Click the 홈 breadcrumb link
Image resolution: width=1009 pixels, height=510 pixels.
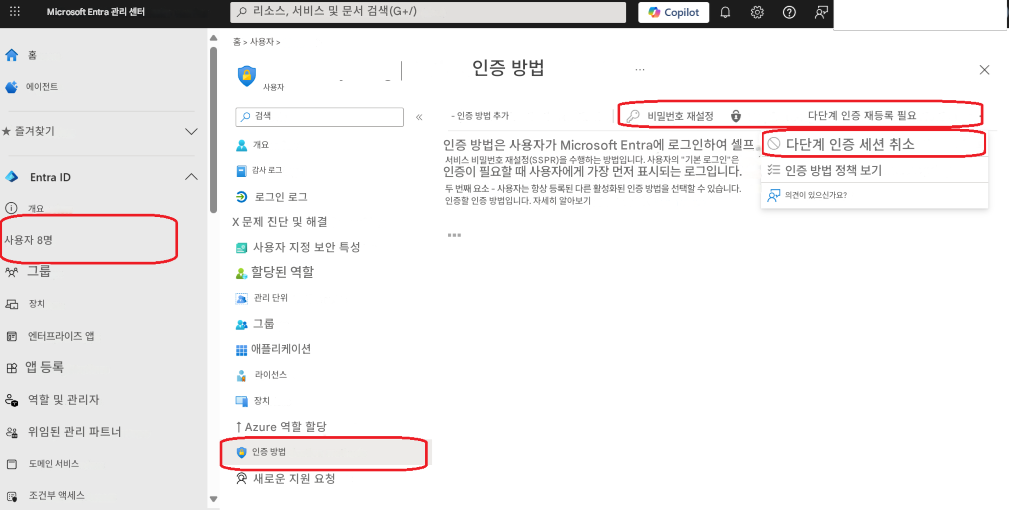pos(236,42)
